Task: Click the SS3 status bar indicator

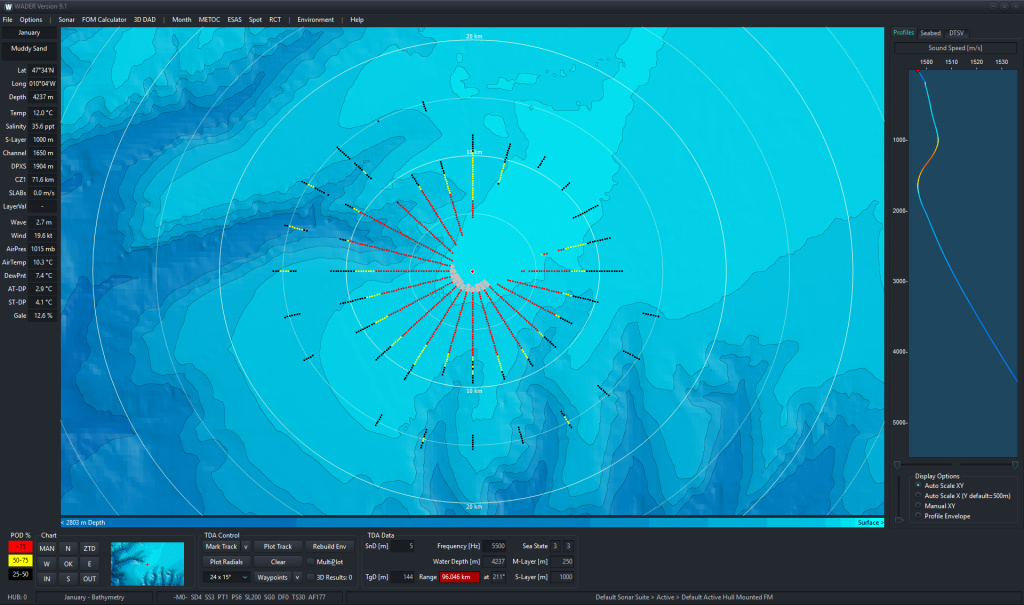Action: tap(209, 595)
